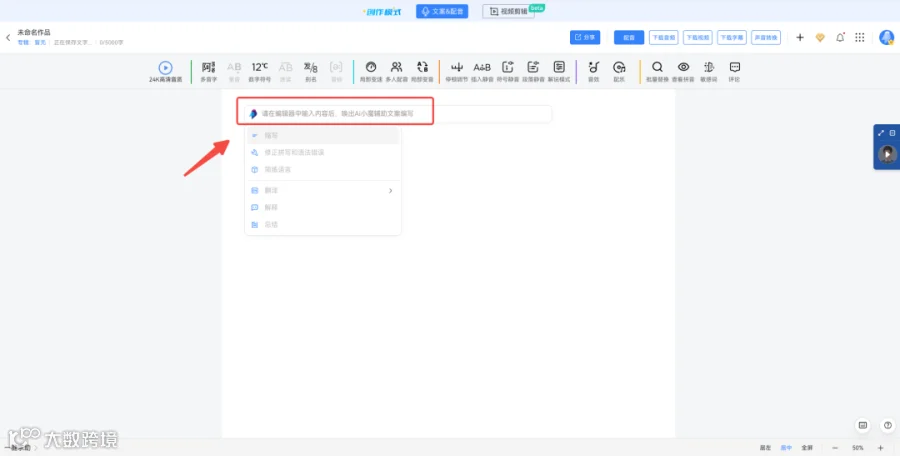Expand the 翻译 translate submenu arrow
The width and height of the screenshot is (900, 456).
pos(390,191)
